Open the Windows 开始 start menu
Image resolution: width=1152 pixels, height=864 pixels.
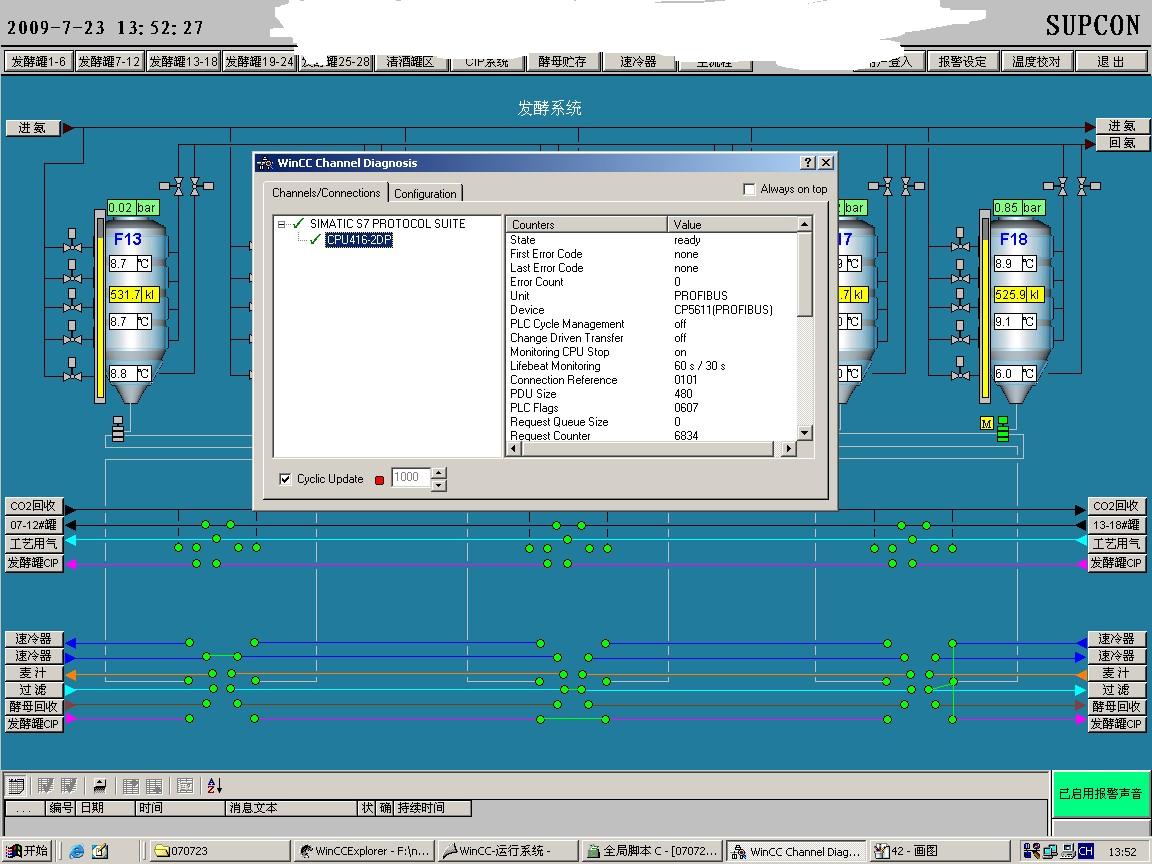28,852
